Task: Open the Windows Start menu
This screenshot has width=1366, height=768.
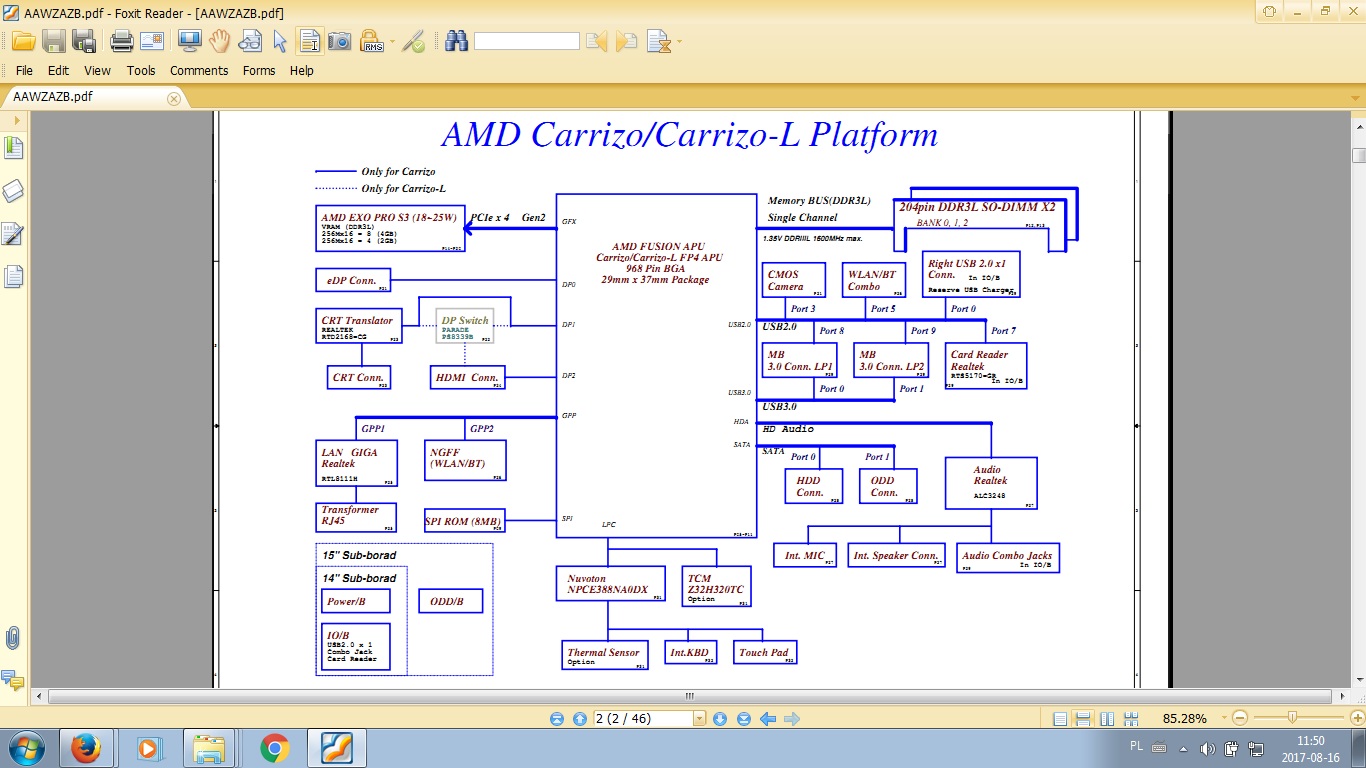Action: pos(25,748)
